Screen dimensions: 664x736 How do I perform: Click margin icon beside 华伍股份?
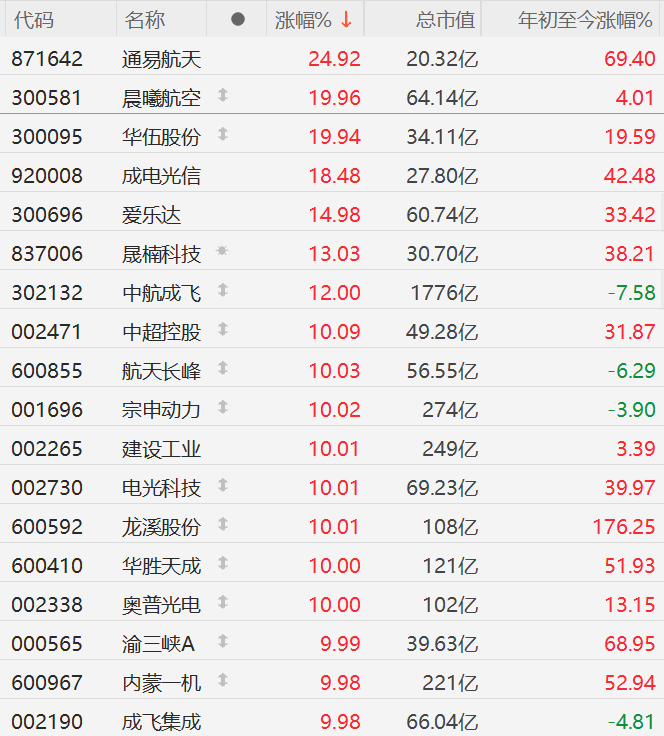pyautogui.click(x=223, y=134)
